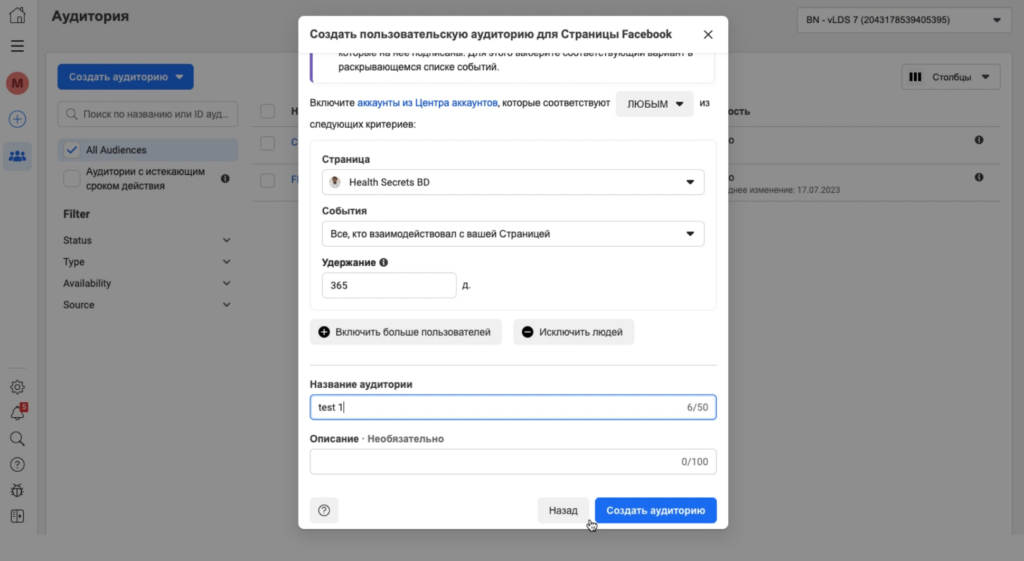Viewport: 1024px width, 561px height.
Task: Open the ad account selector BN - vLDS 7
Action: tap(904, 20)
